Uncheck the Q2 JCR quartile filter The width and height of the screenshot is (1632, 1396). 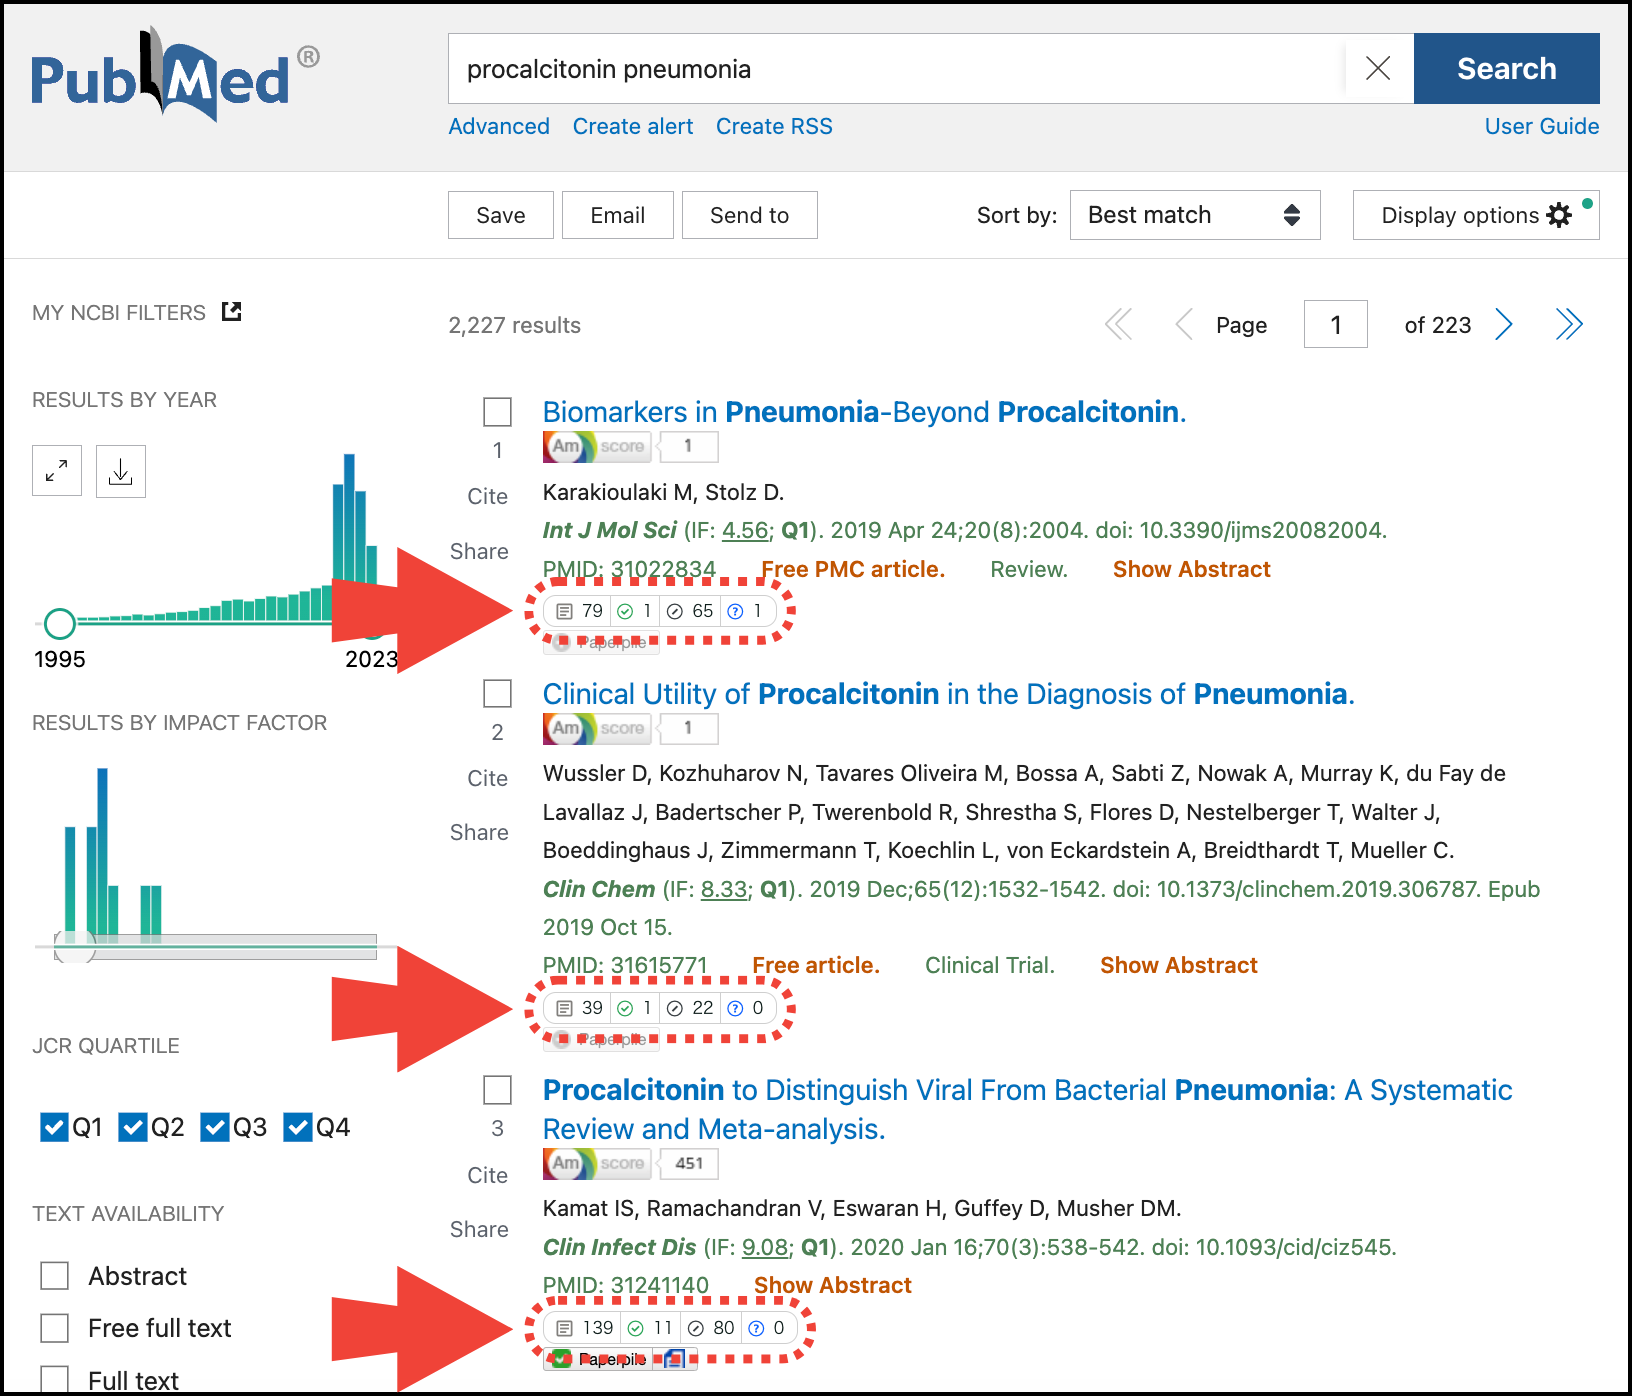point(133,1126)
